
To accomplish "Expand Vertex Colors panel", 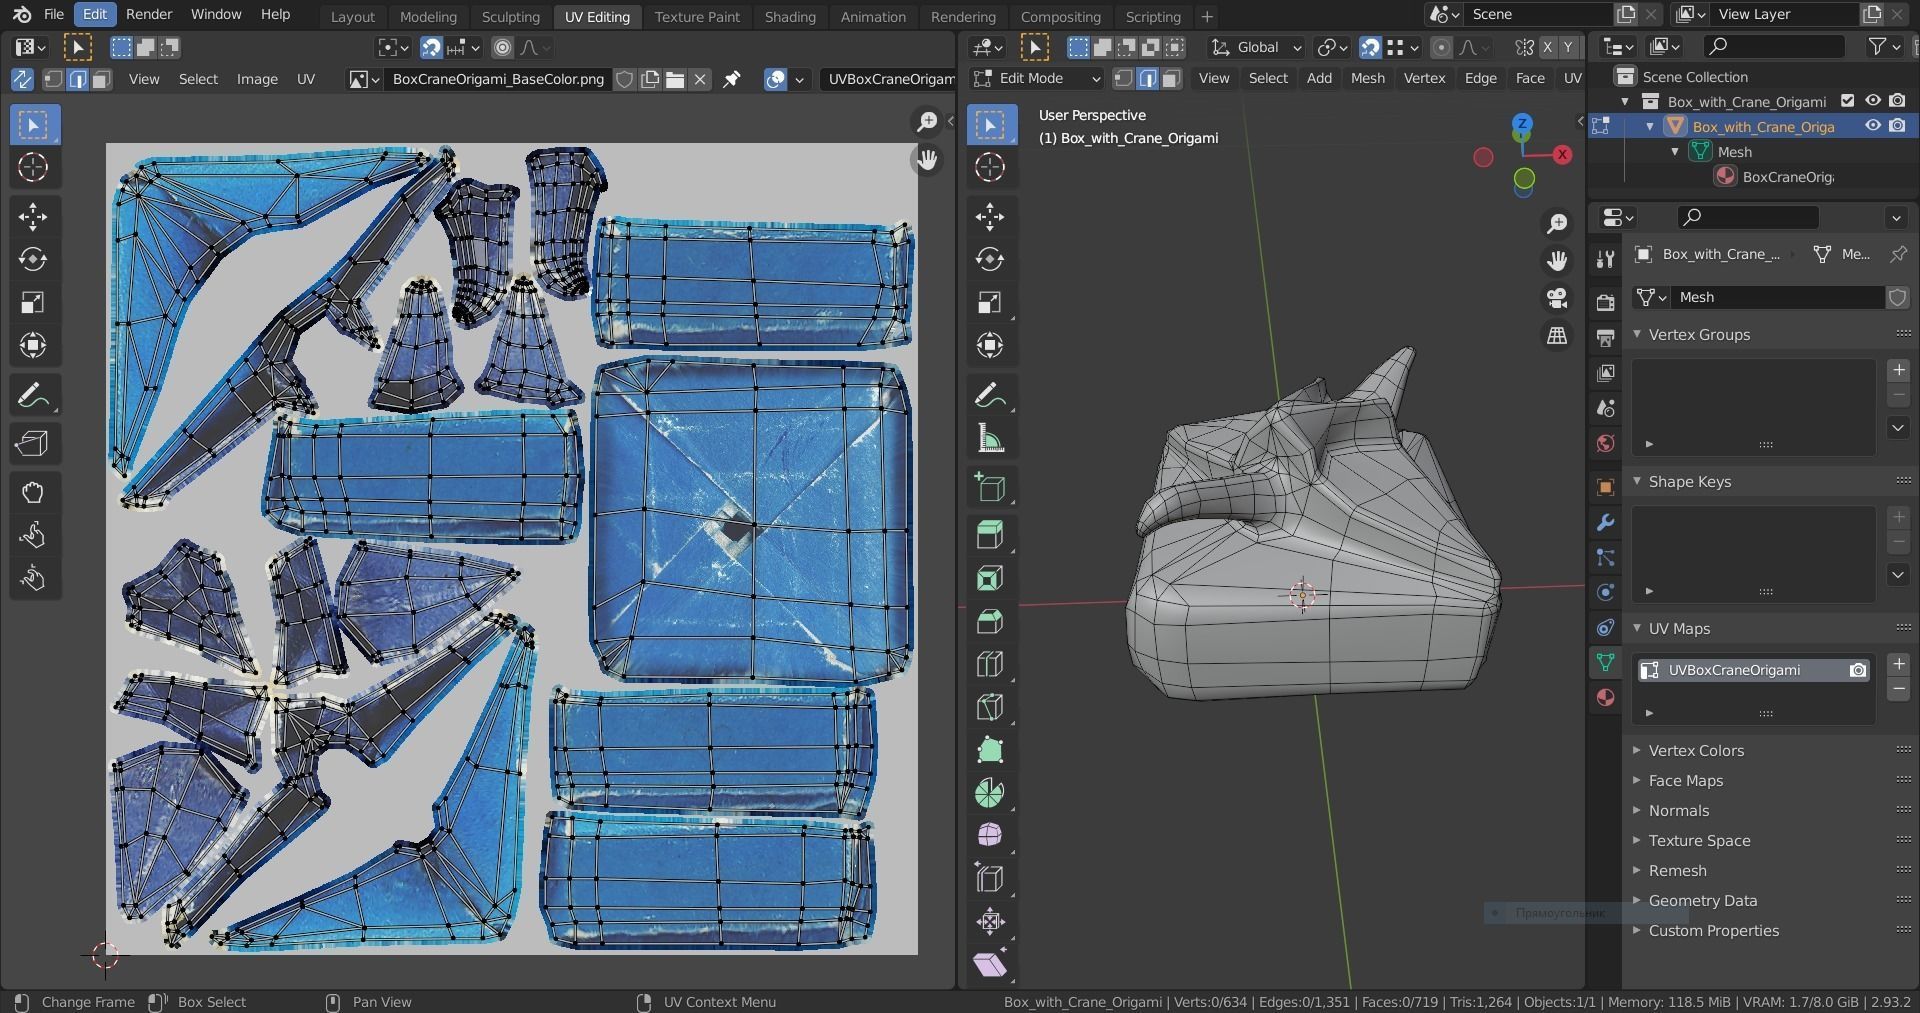I will [x=1637, y=750].
